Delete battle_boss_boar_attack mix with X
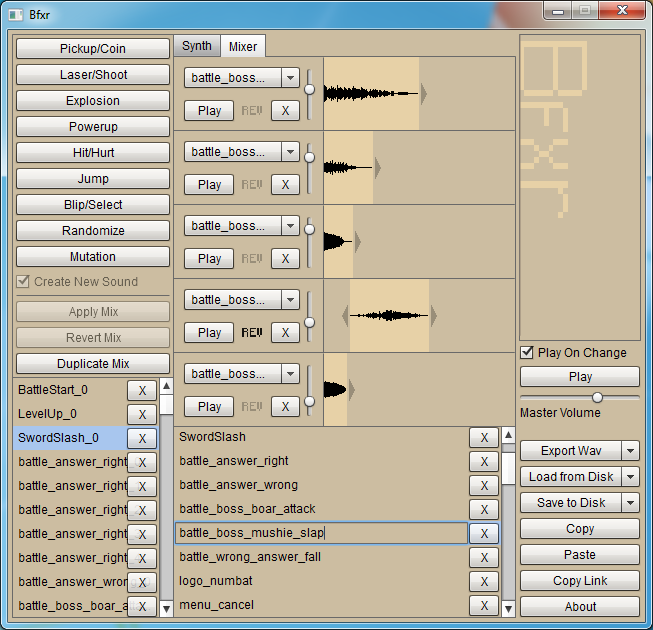The height and width of the screenshot is (630, 653). tap(484, 510)
